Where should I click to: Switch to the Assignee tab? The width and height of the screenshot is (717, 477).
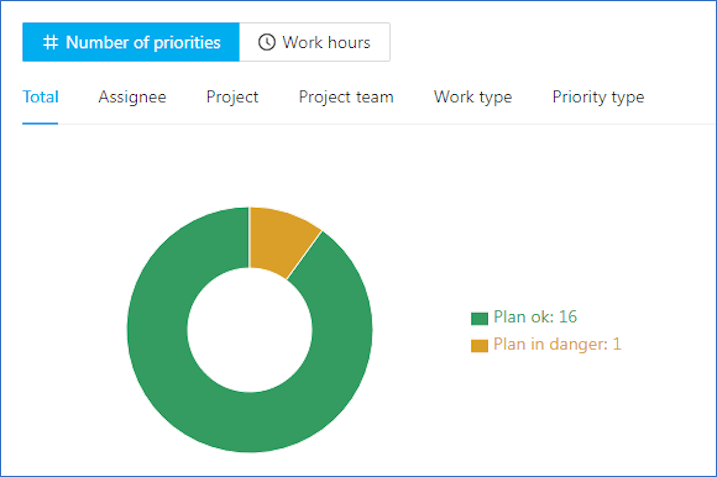click(x=132, y=97)
